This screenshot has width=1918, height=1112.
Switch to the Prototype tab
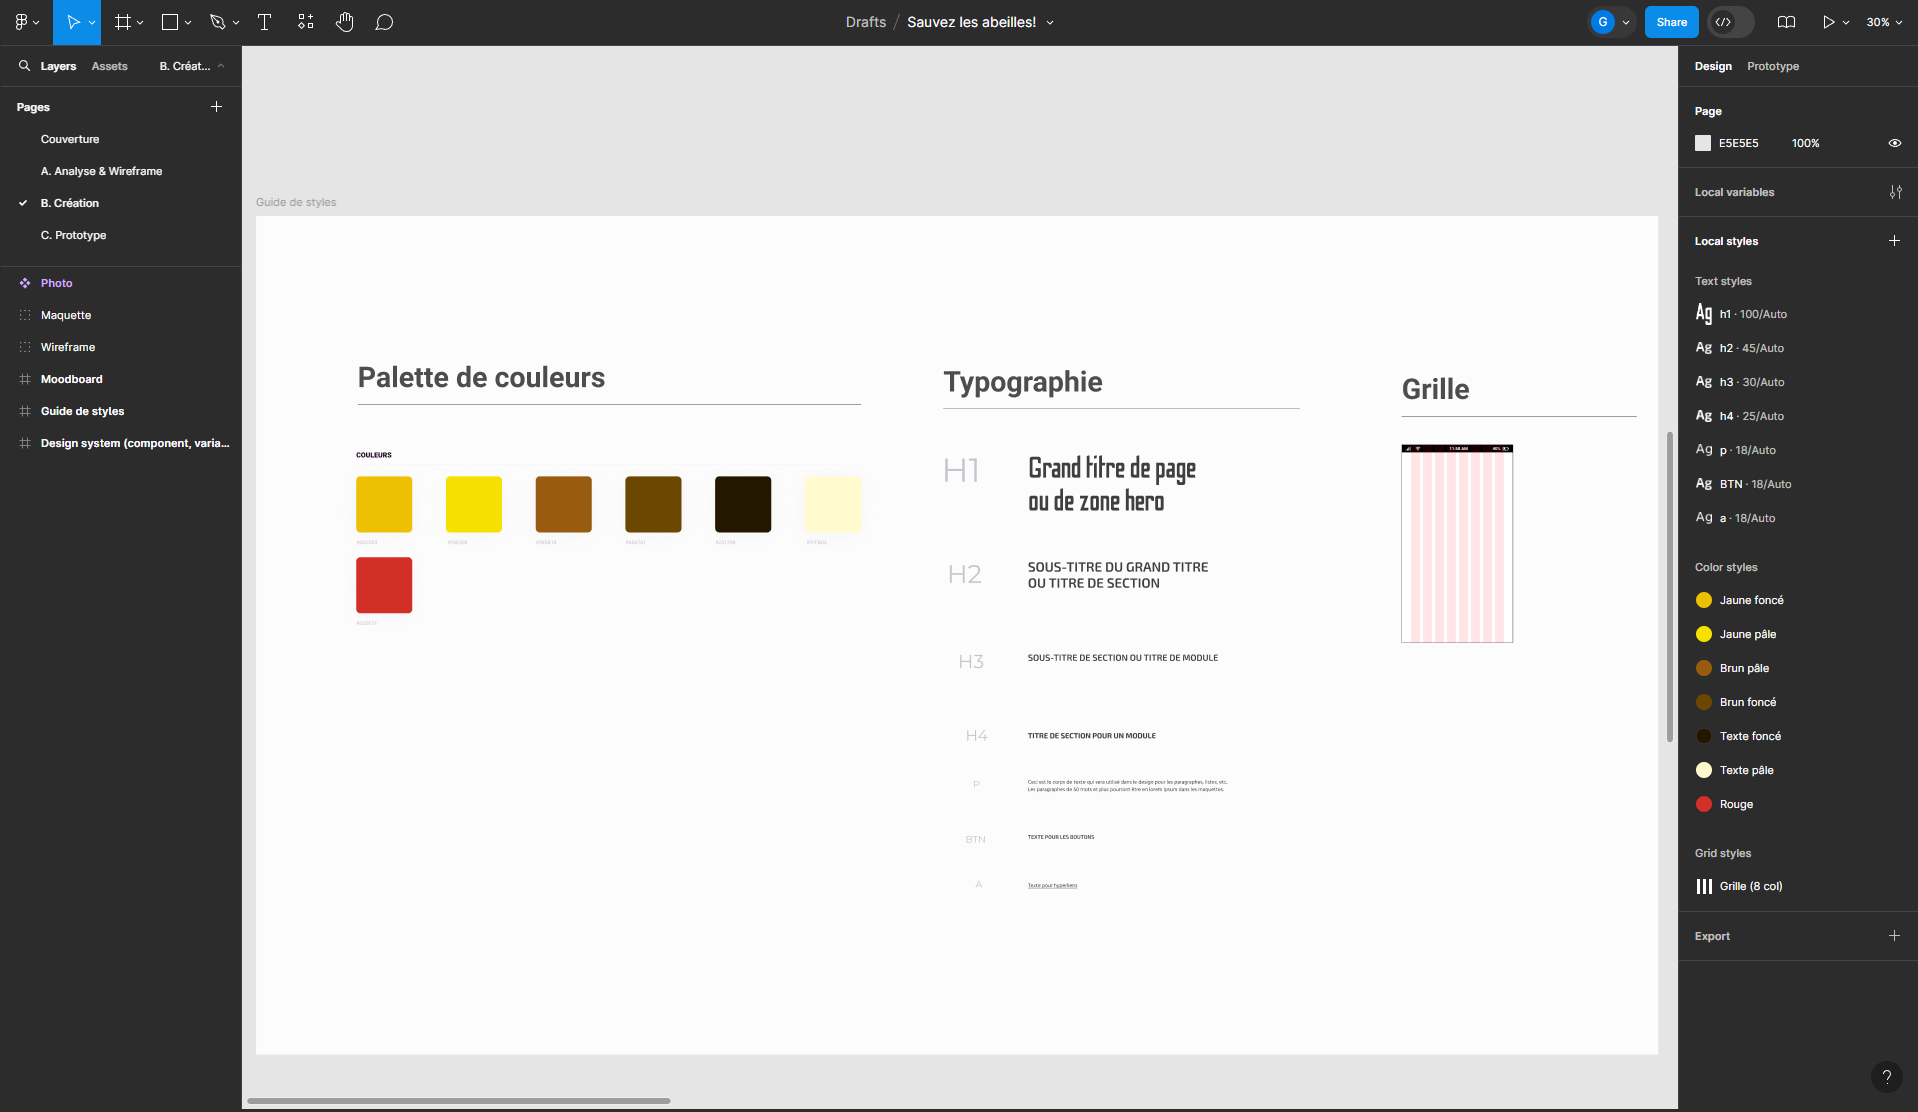tap(1772, 66)
